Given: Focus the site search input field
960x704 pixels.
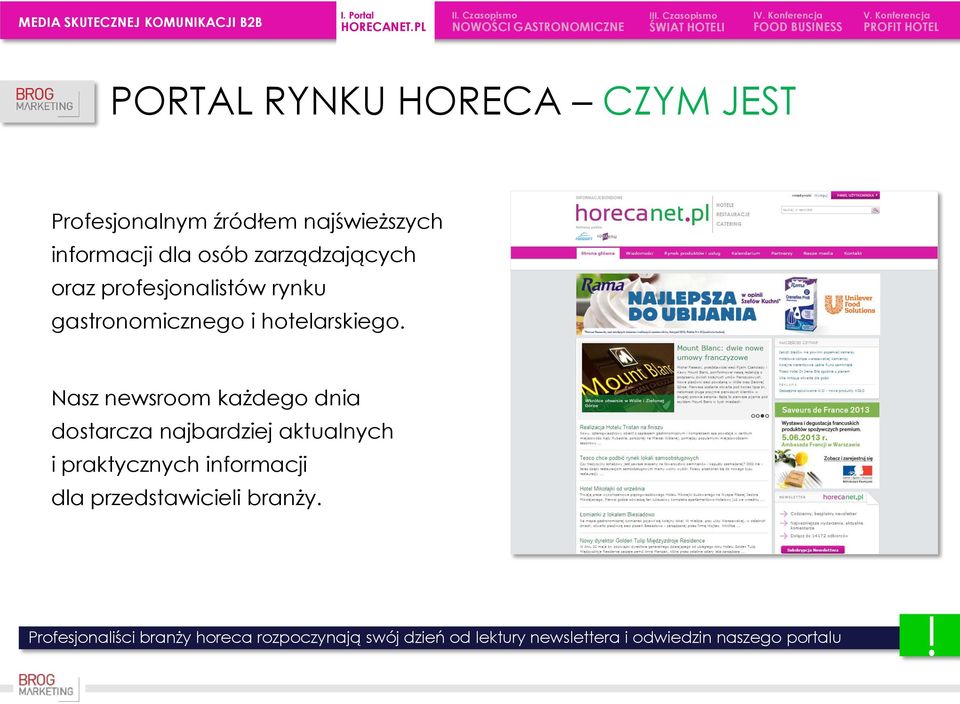Looking at the screenshot, I should (x=825, y=210).
